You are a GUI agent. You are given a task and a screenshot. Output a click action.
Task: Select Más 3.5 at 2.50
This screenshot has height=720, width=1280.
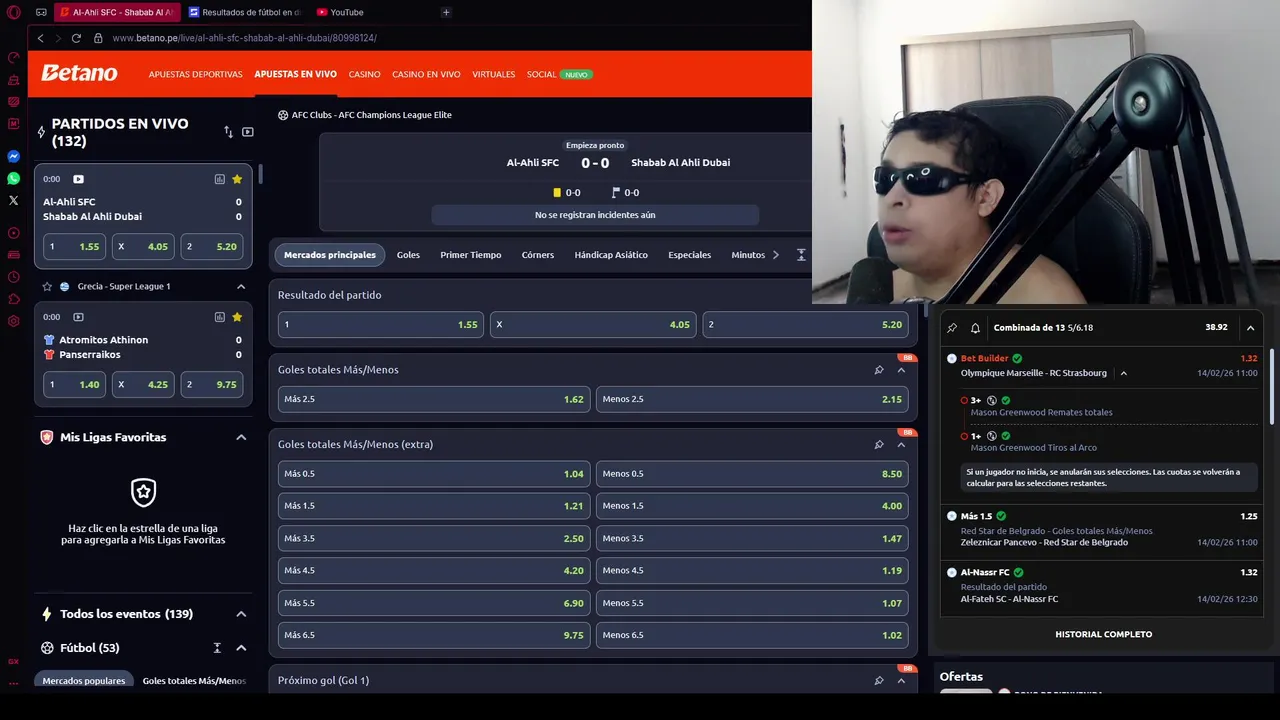434,538
